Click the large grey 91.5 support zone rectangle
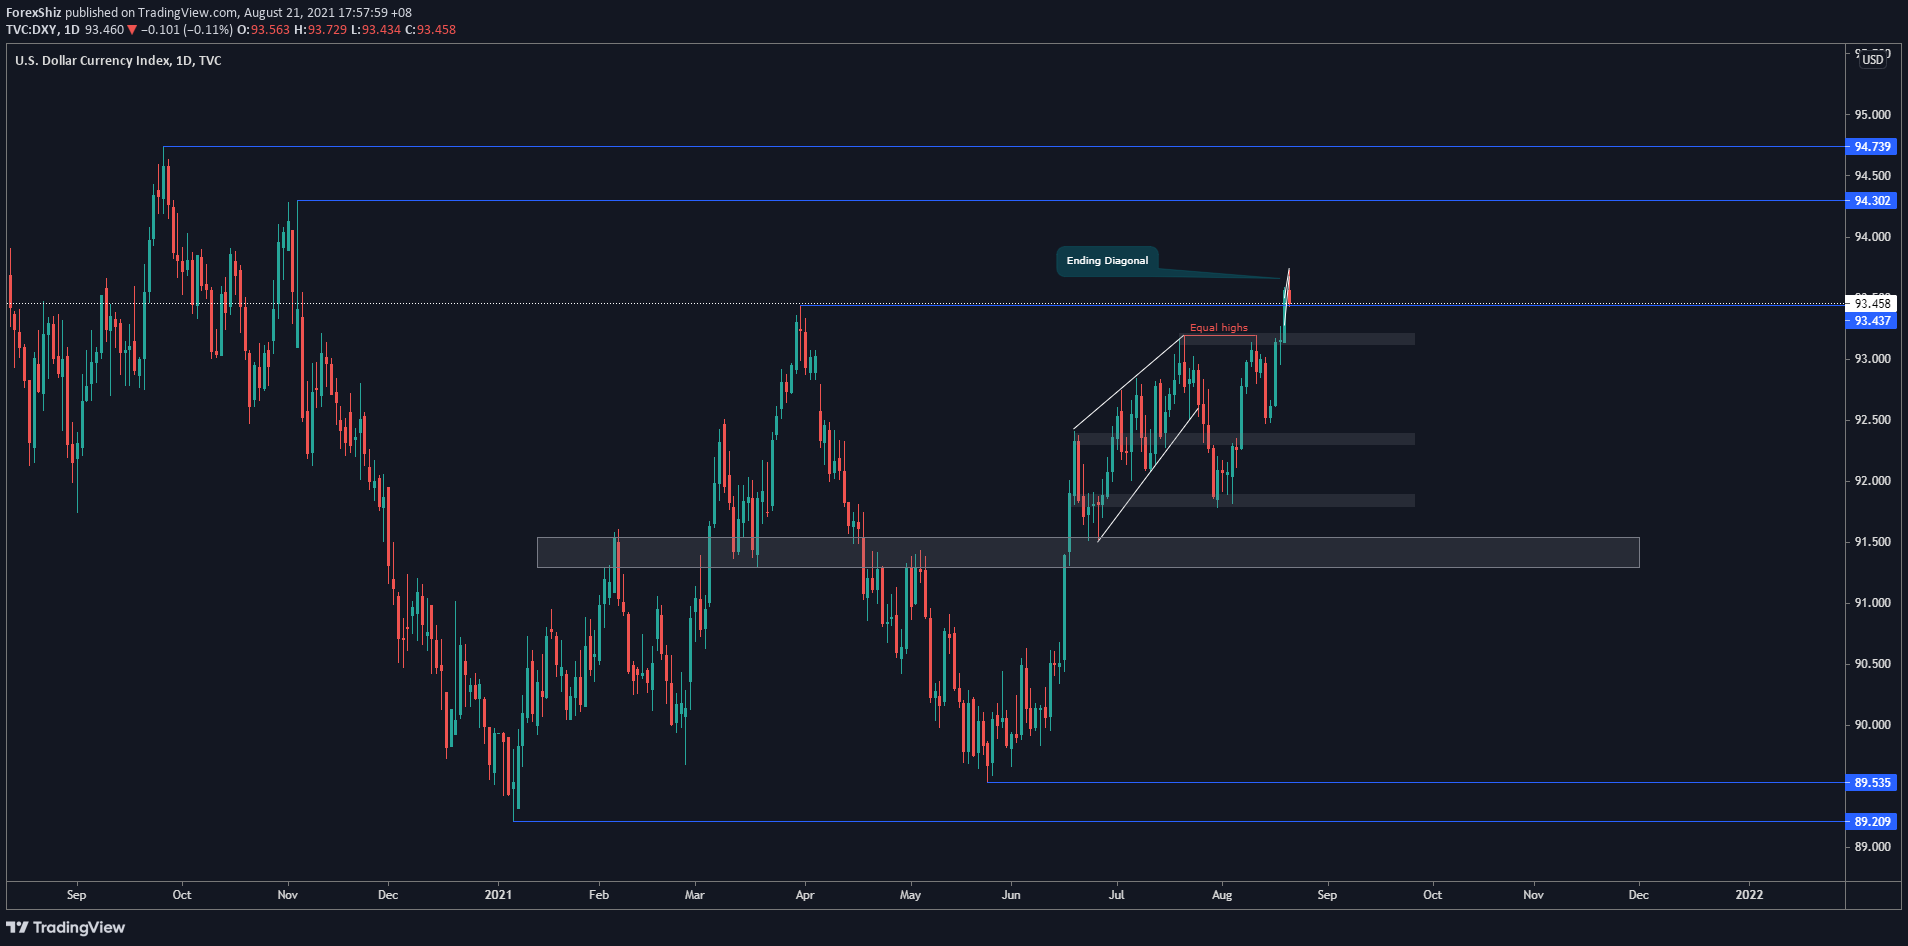1908x946 pixels. click(x=1088, y=553)
